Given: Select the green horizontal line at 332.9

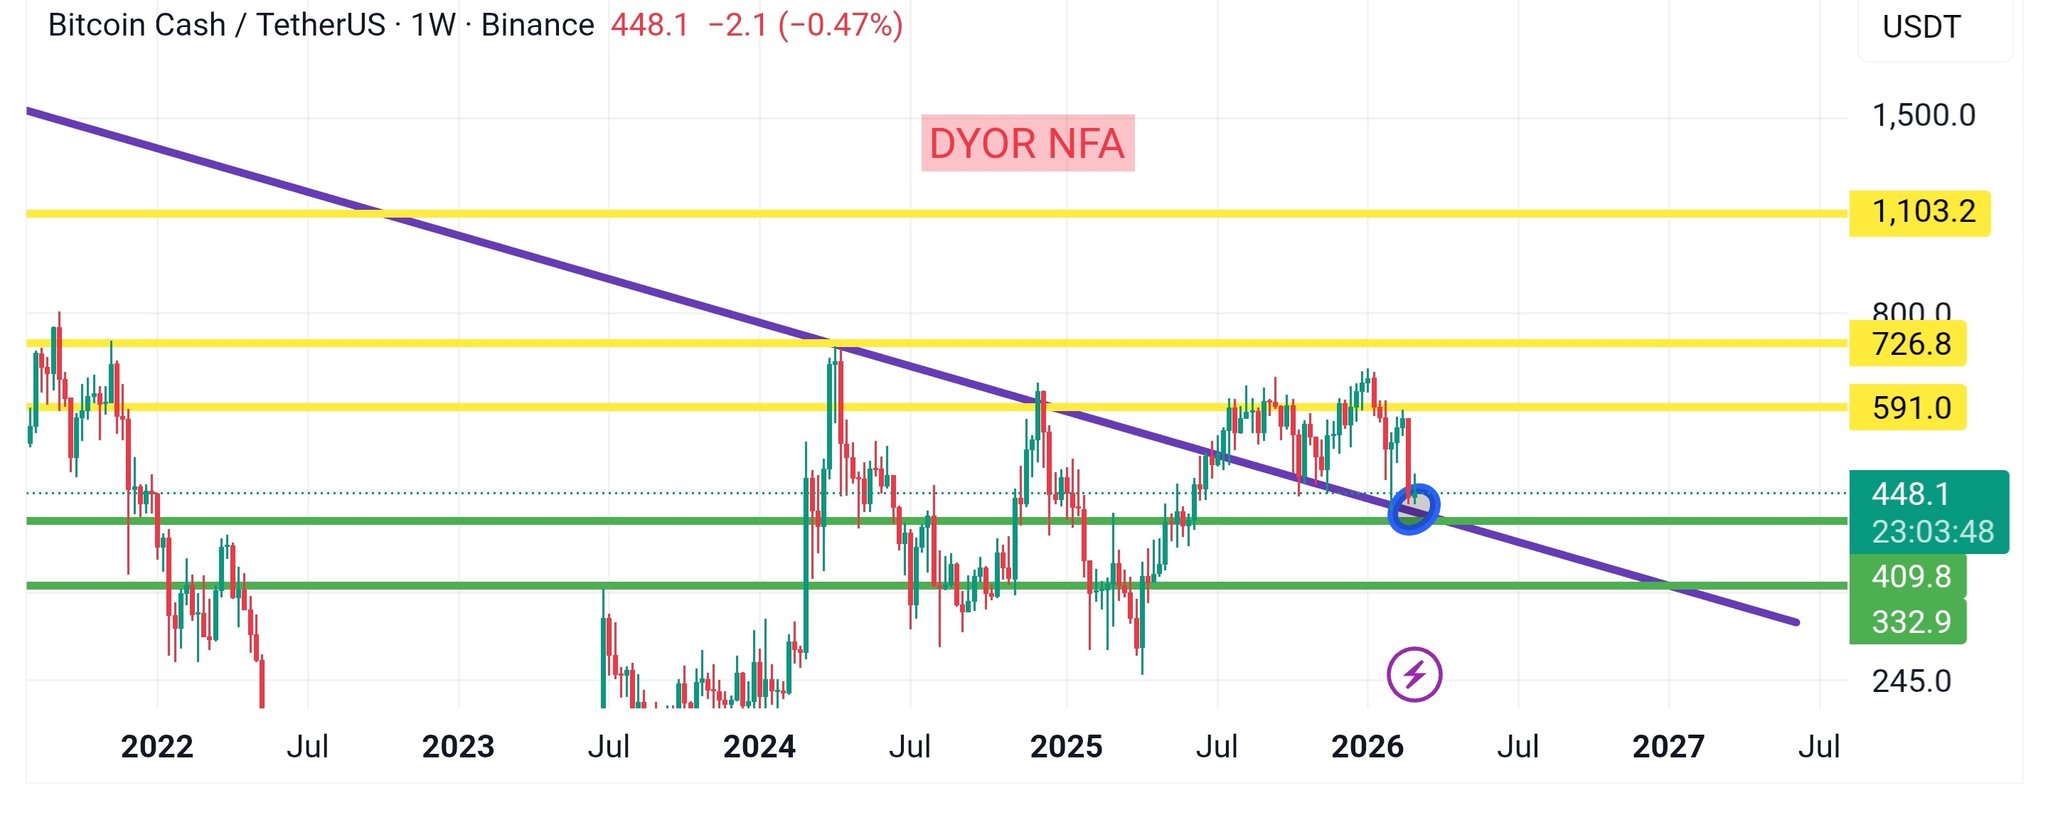Looking at the screenshot, I should (936, 585).
